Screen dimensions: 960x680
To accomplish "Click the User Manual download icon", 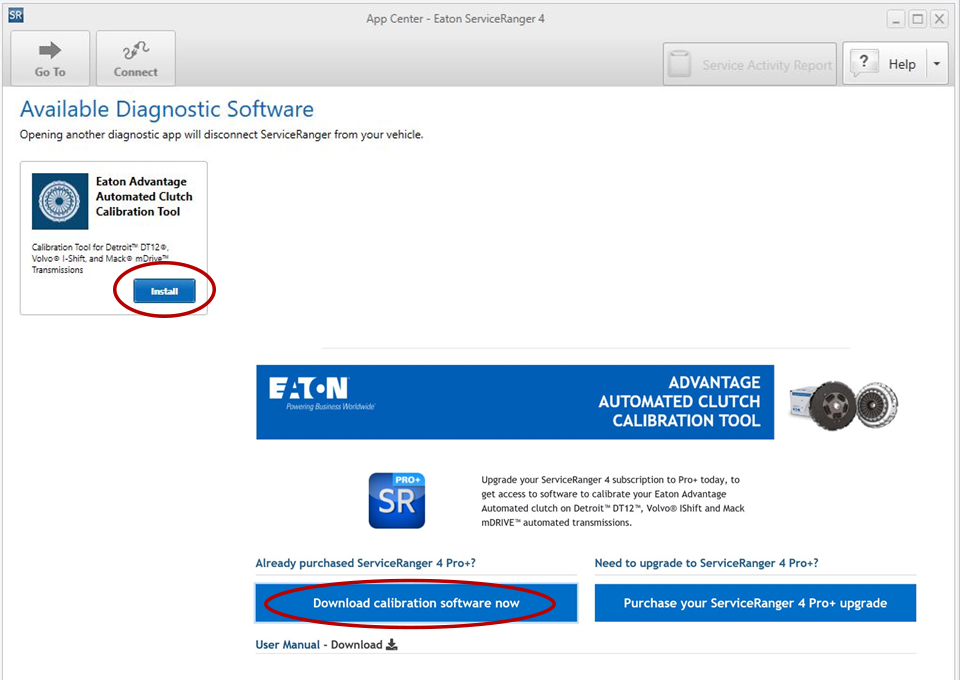I will pyautogui.click(x=392, y=645).
